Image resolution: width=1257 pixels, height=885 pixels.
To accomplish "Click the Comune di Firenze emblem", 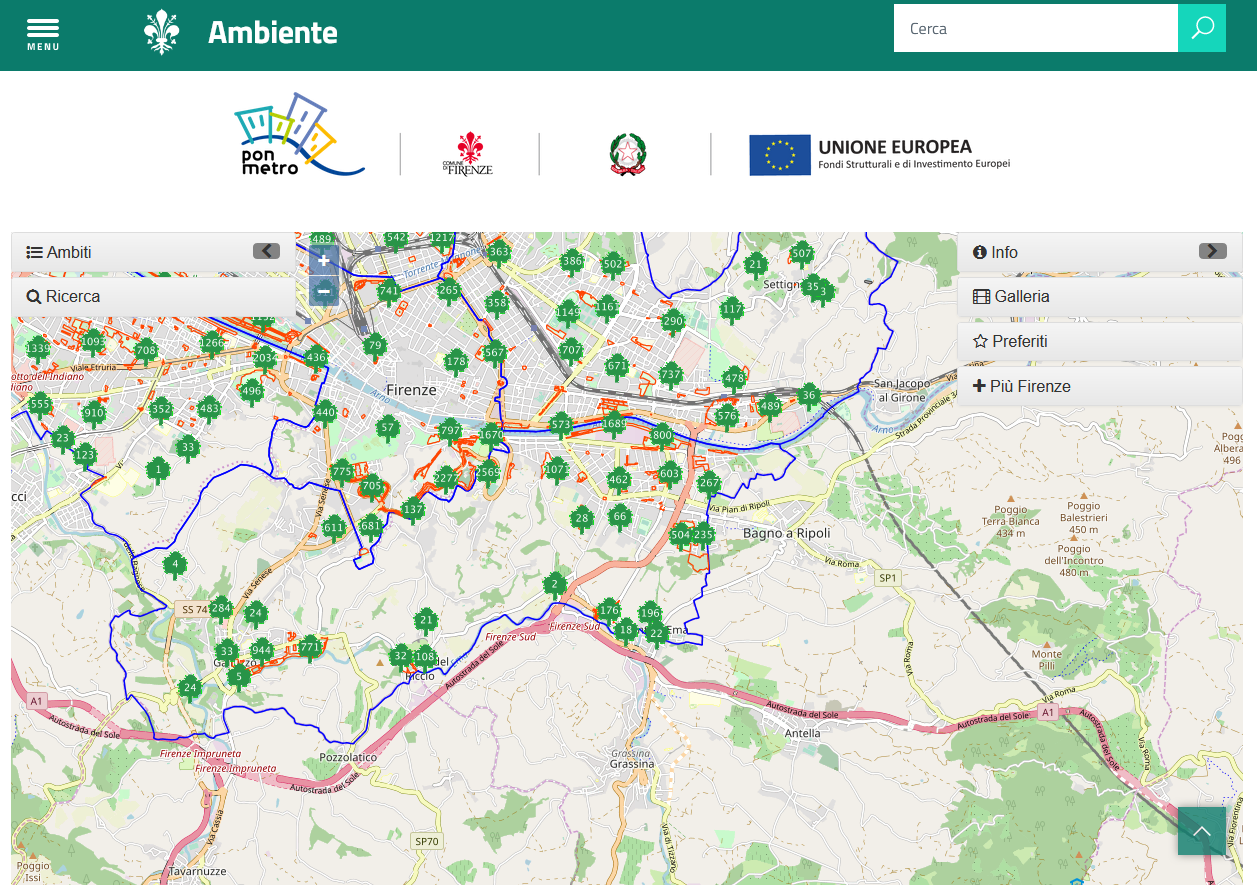I will click(x=468, y=154).
